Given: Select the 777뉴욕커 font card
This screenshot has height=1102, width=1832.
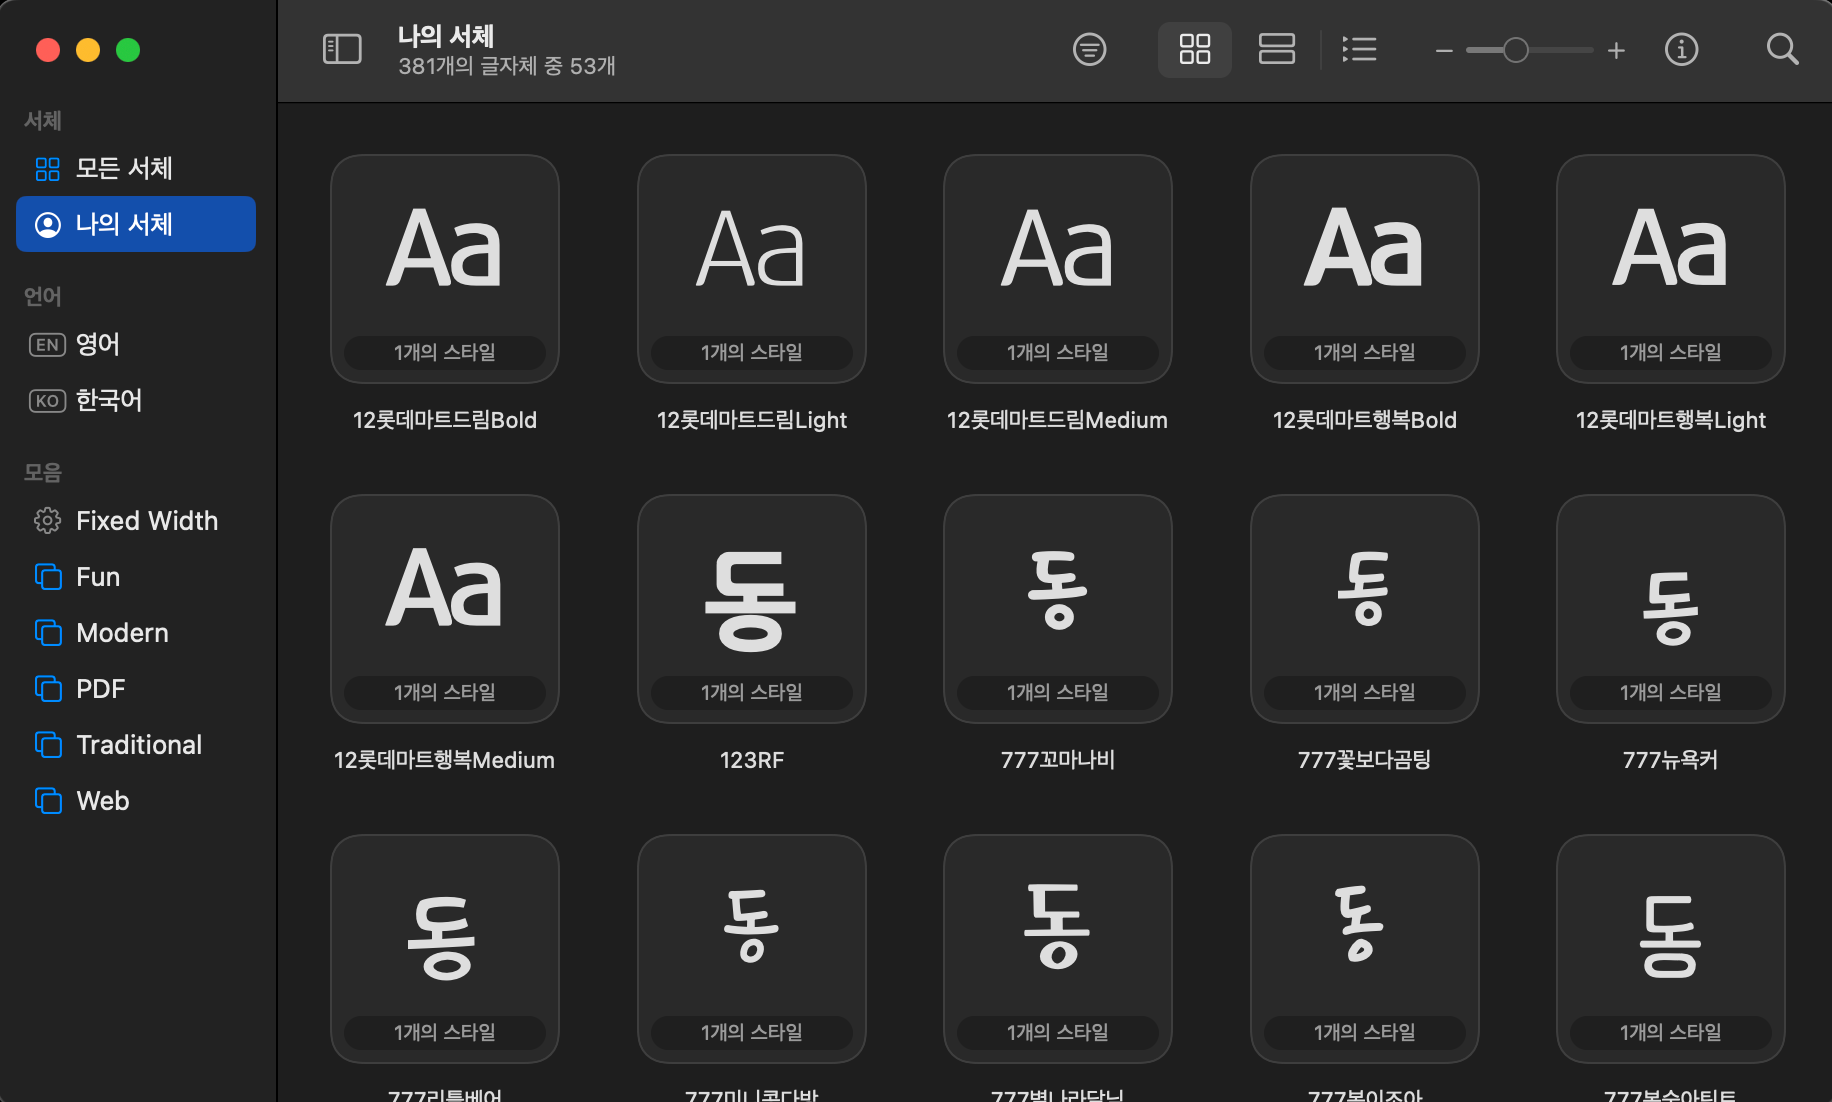Looking at the screenshot, I should pos(1671,608).
